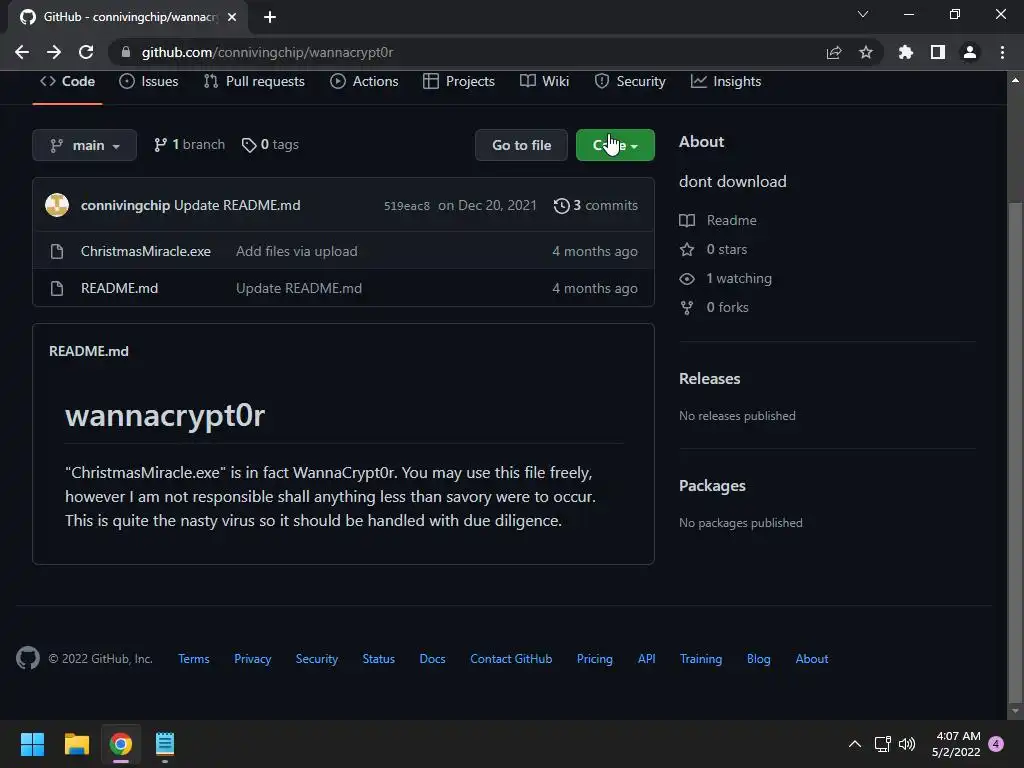Click the Go to file button
The width and height of the screenshot is (1024, 768).
[x=521, y=145]
